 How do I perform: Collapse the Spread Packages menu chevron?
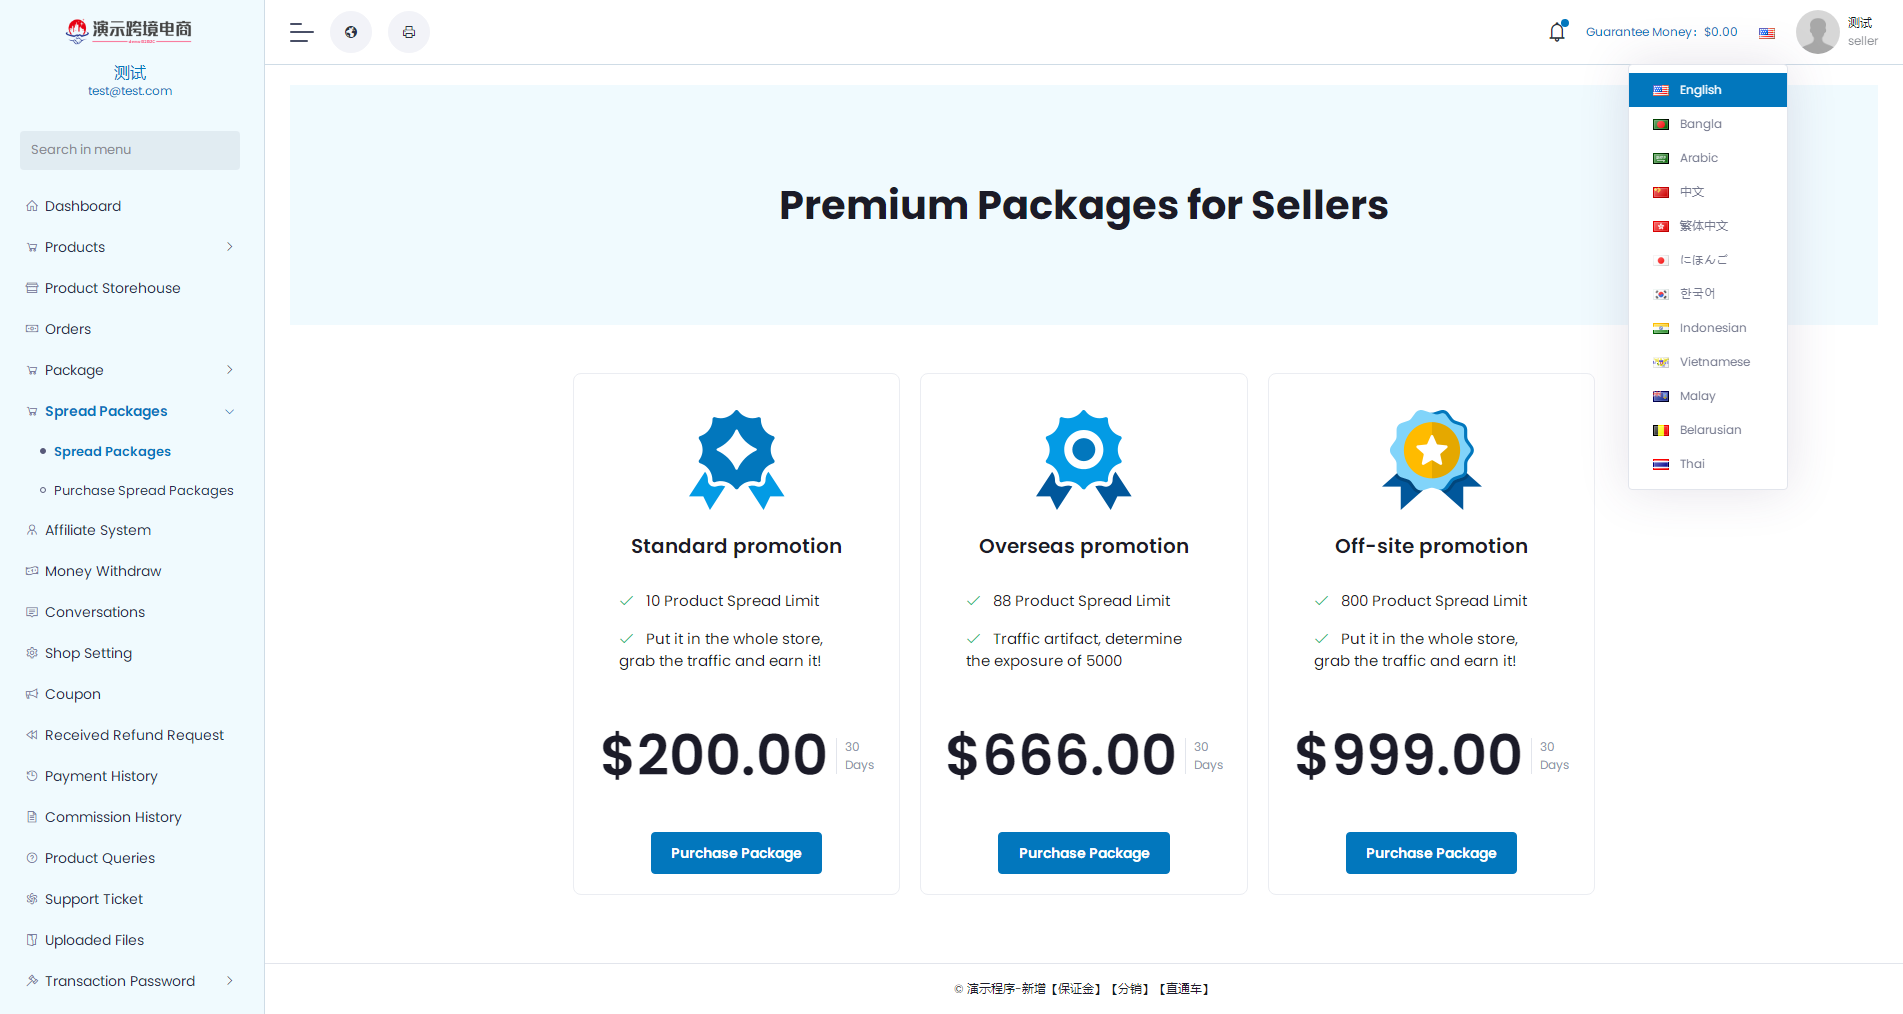click(x=230, y=411)
